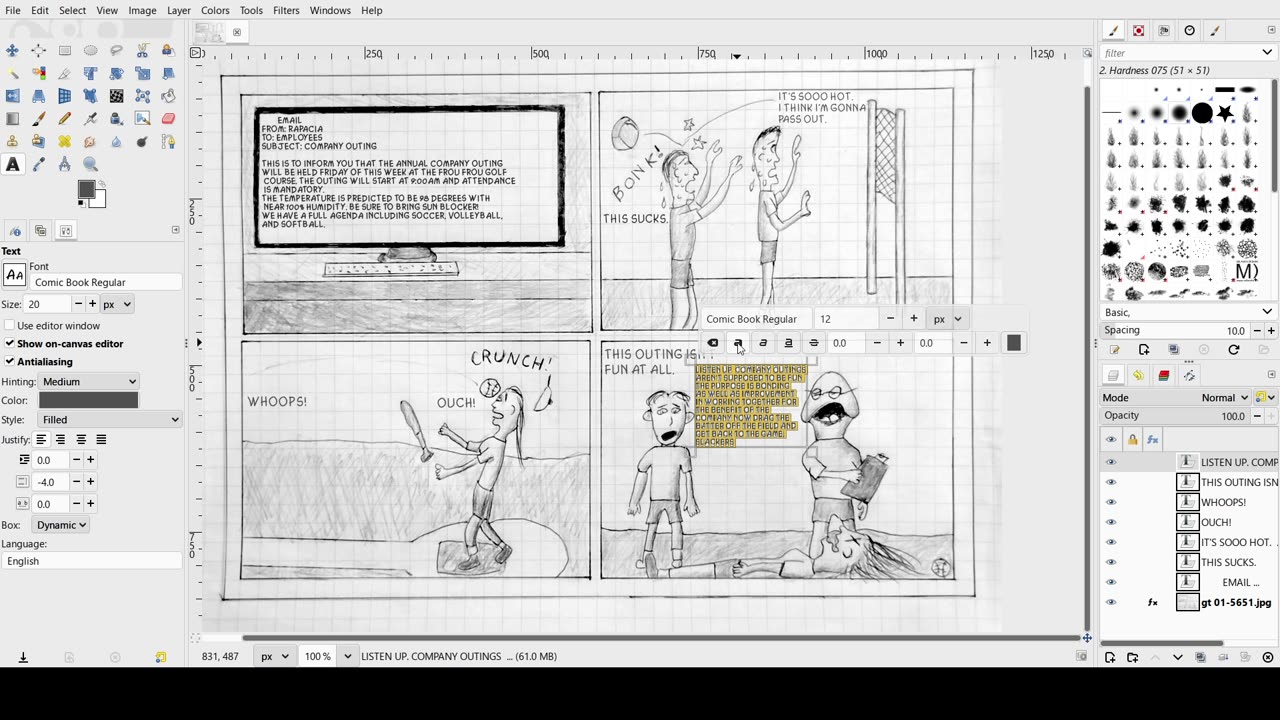
Task: Increase brush Spacing with plus button
Action: [x=1271, y=330]
